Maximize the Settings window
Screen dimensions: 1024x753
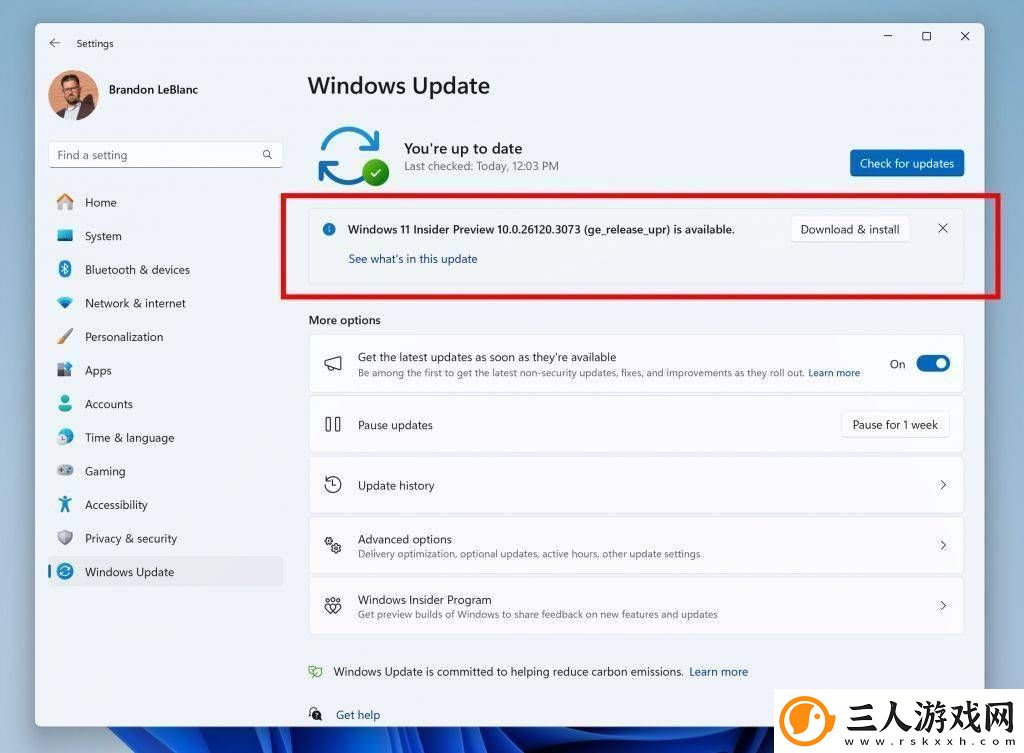point(926,36)
